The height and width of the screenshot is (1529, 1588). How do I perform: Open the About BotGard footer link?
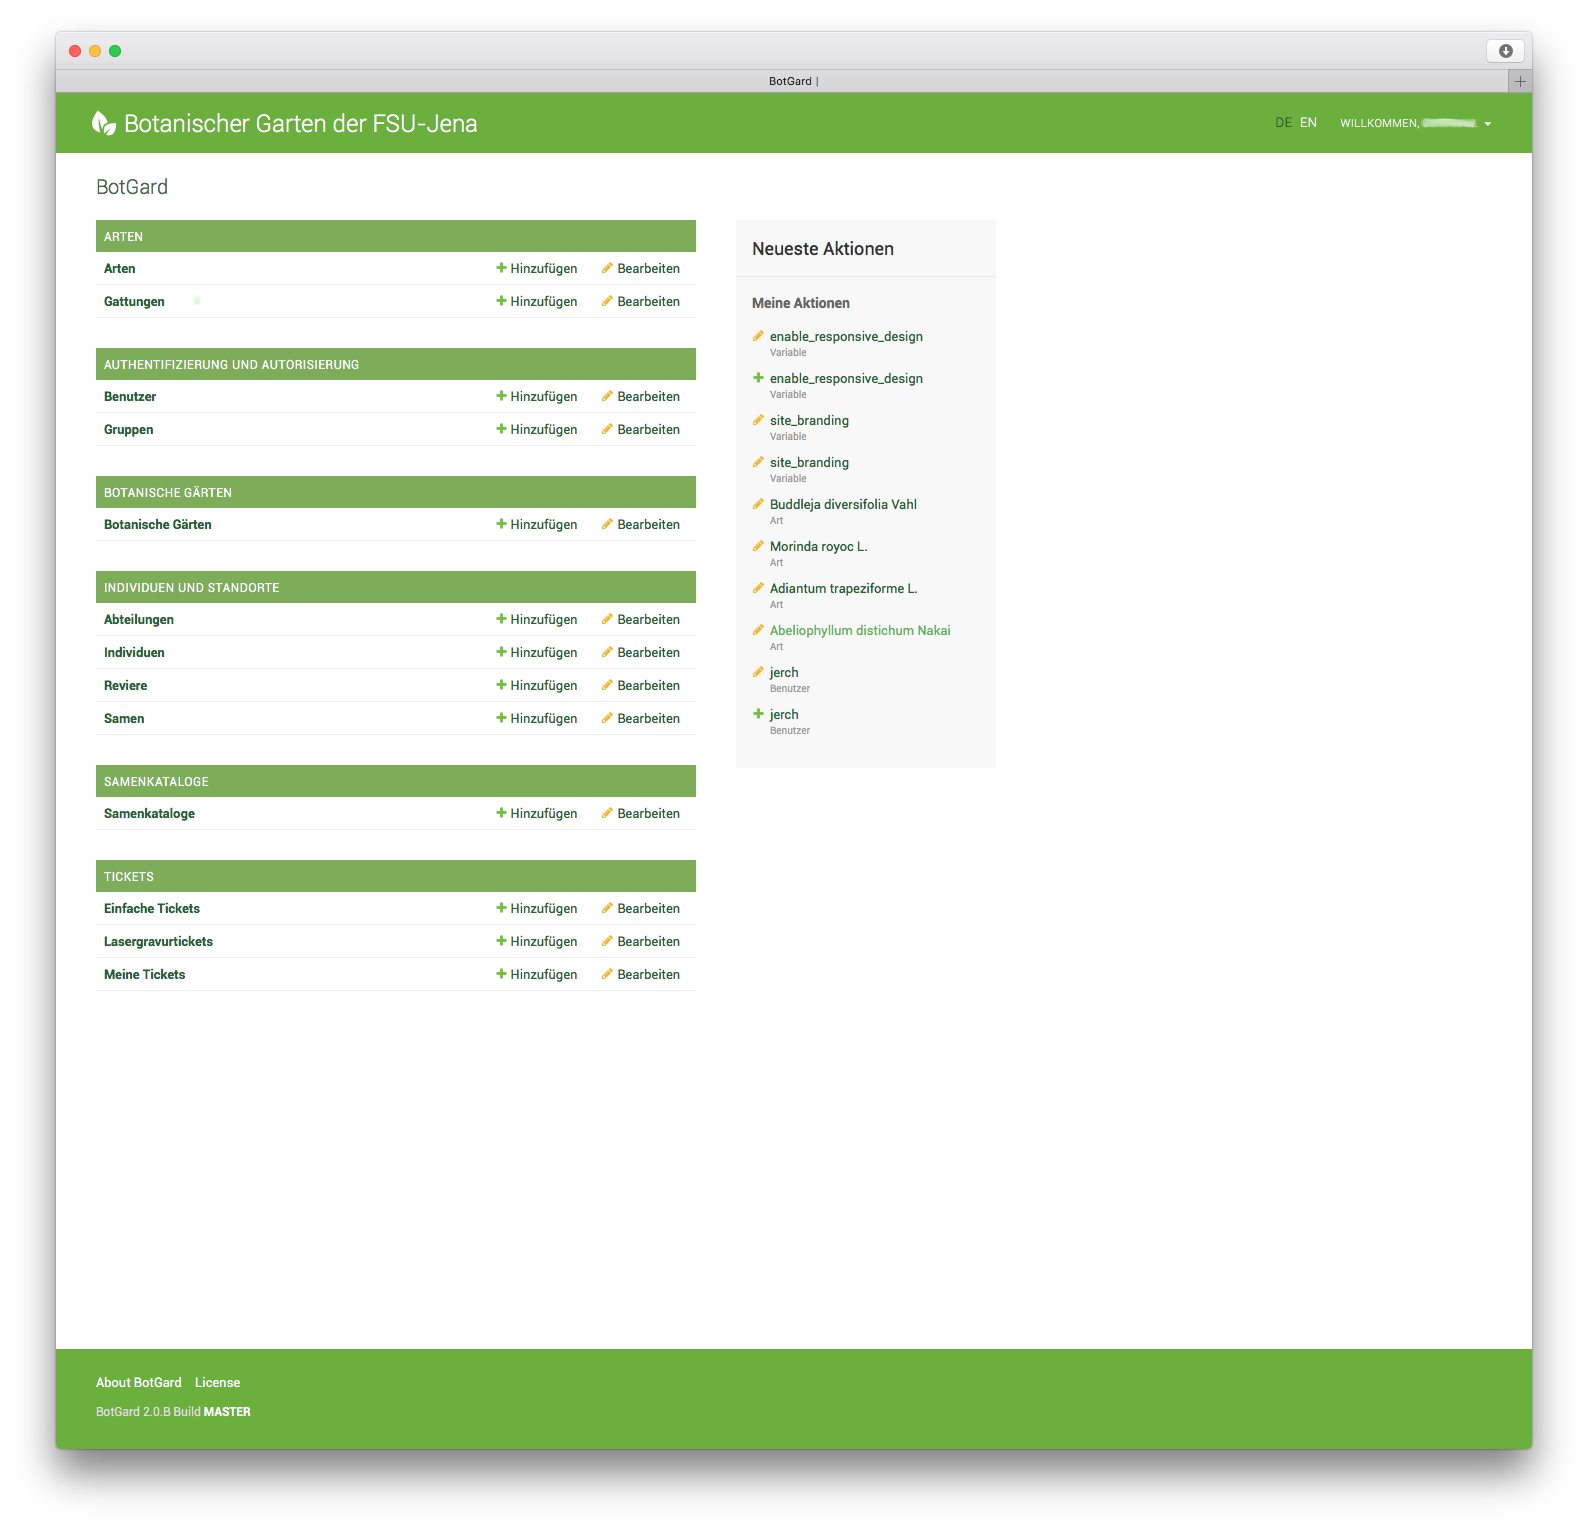139,1382
